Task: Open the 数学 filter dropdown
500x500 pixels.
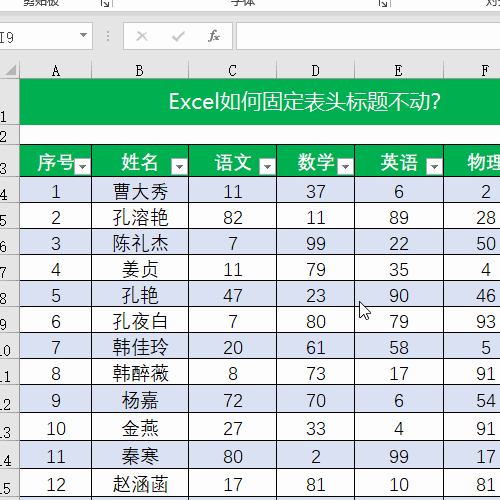Action: pos(345,166)
